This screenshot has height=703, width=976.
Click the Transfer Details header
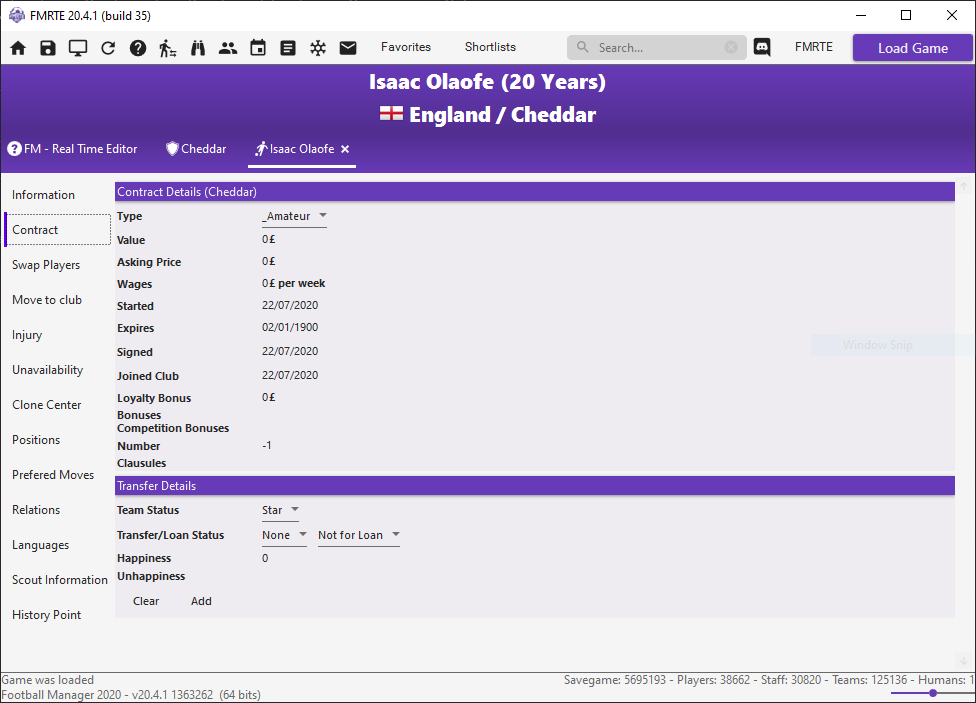coord(535,486)
